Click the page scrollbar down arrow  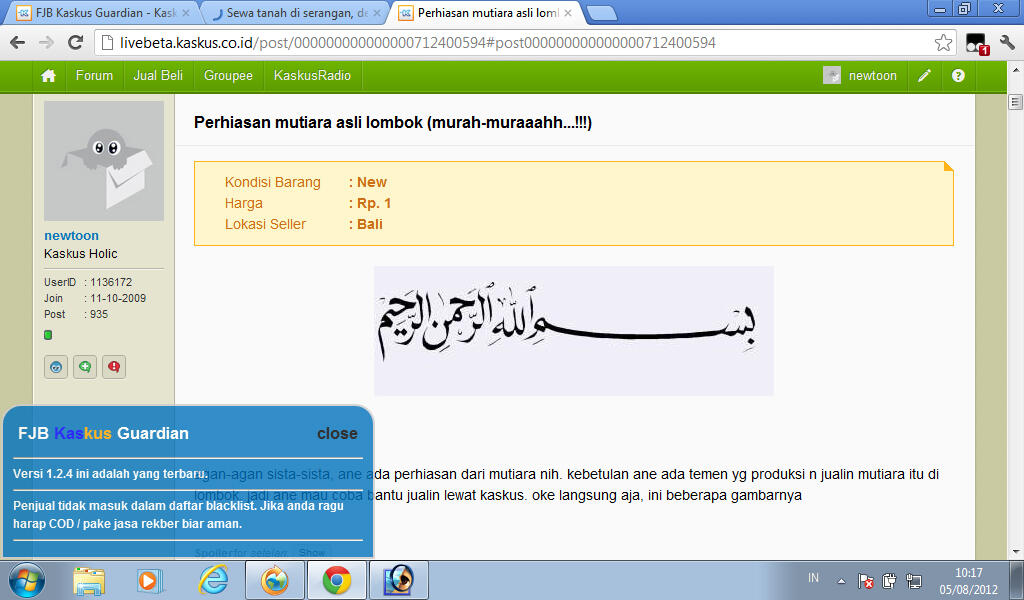[x=1015, y=552]
